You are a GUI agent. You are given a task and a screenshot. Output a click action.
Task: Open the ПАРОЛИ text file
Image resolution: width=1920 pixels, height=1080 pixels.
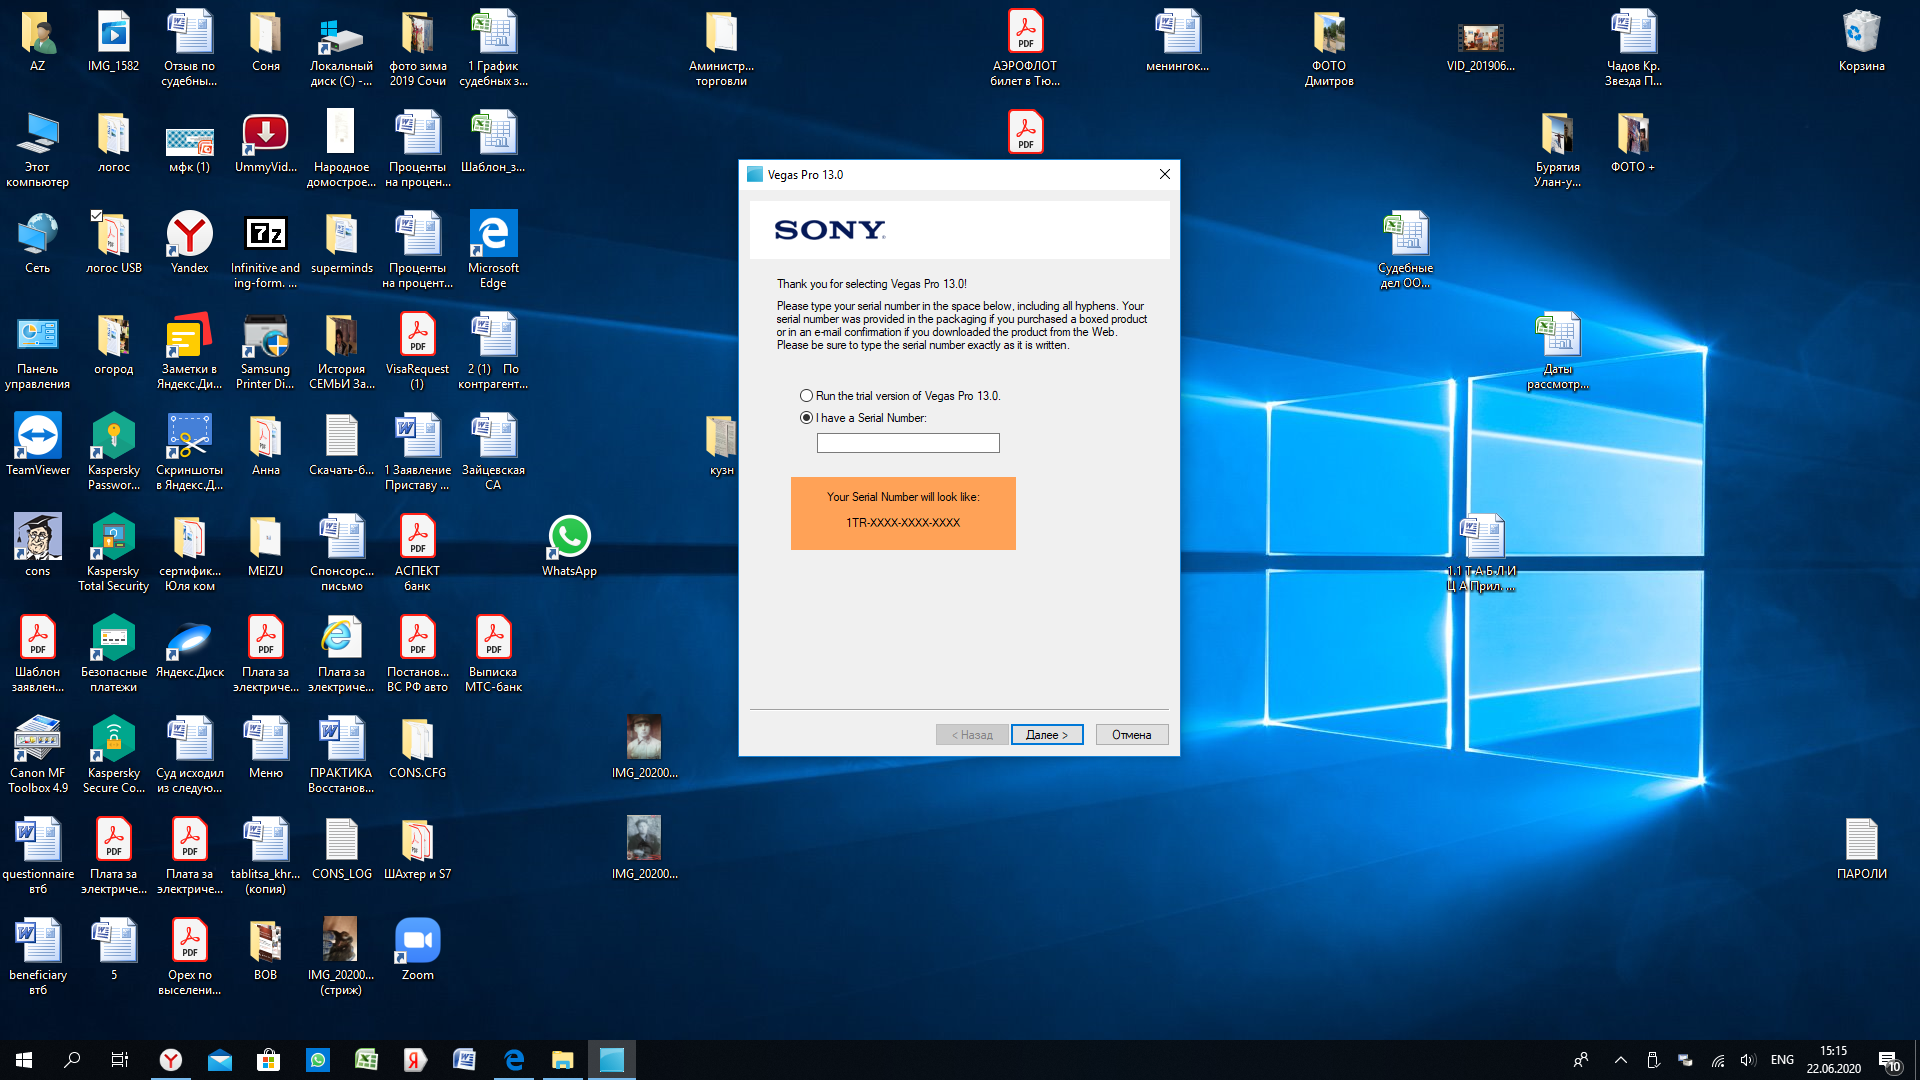(1861, 849)
